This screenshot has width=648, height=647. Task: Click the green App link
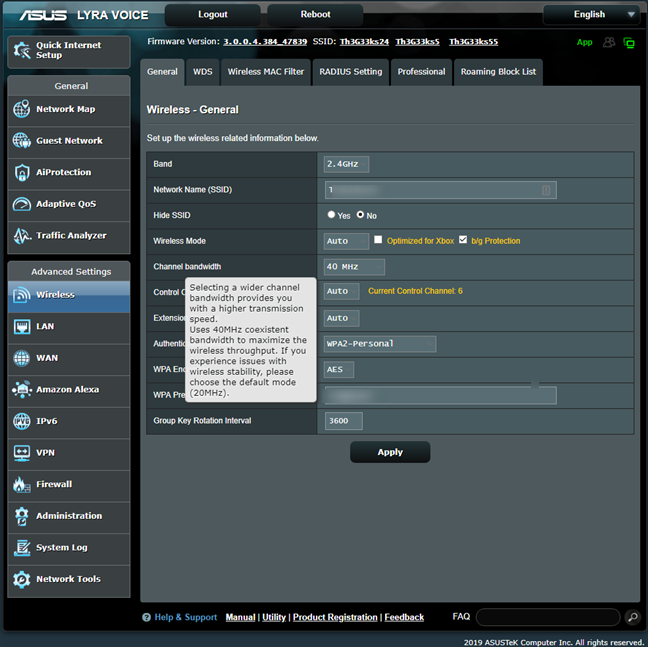(x=584, y=42)
